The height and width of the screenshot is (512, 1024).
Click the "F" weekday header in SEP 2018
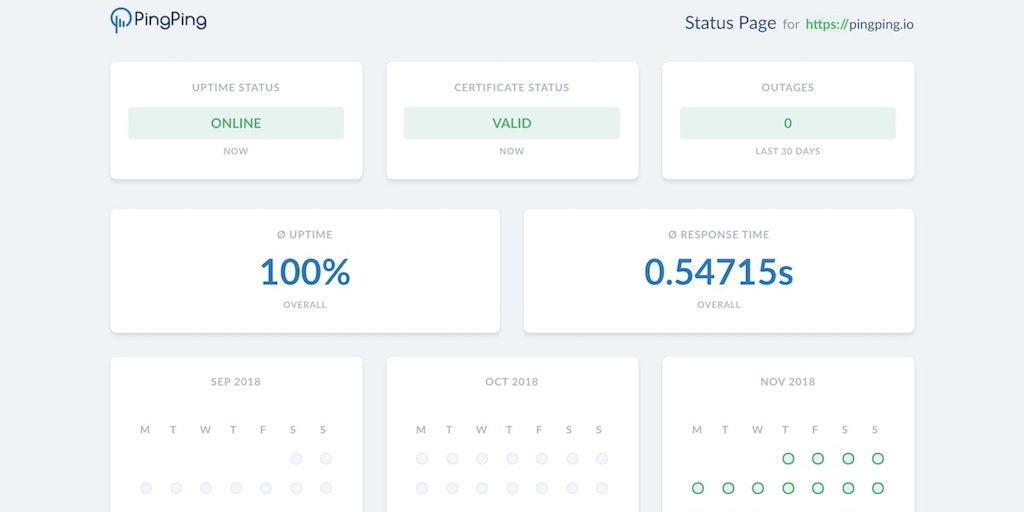coord(263,430)
